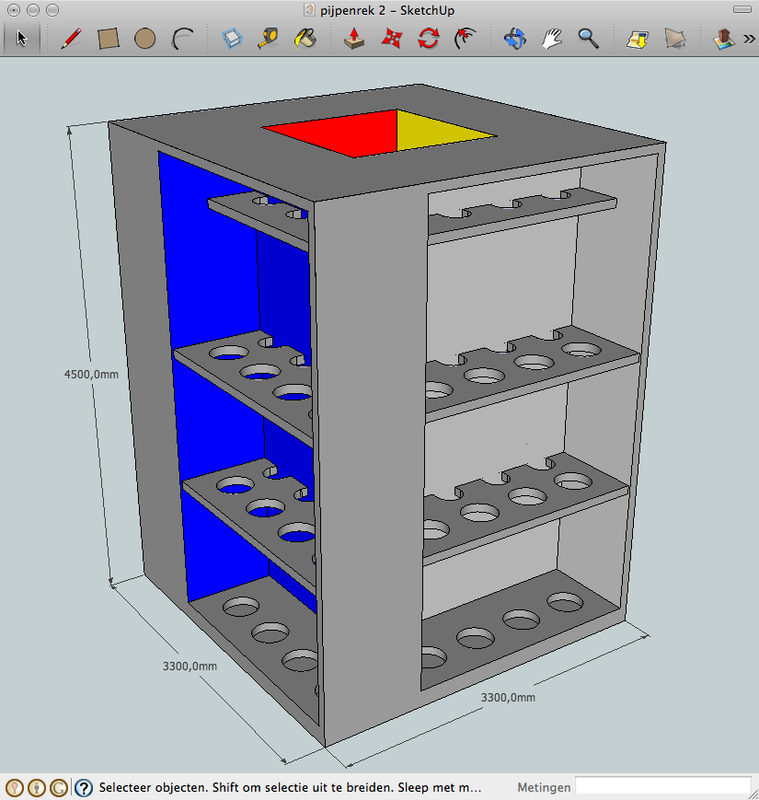Open the Instructor help question mark

click(84, 788)
